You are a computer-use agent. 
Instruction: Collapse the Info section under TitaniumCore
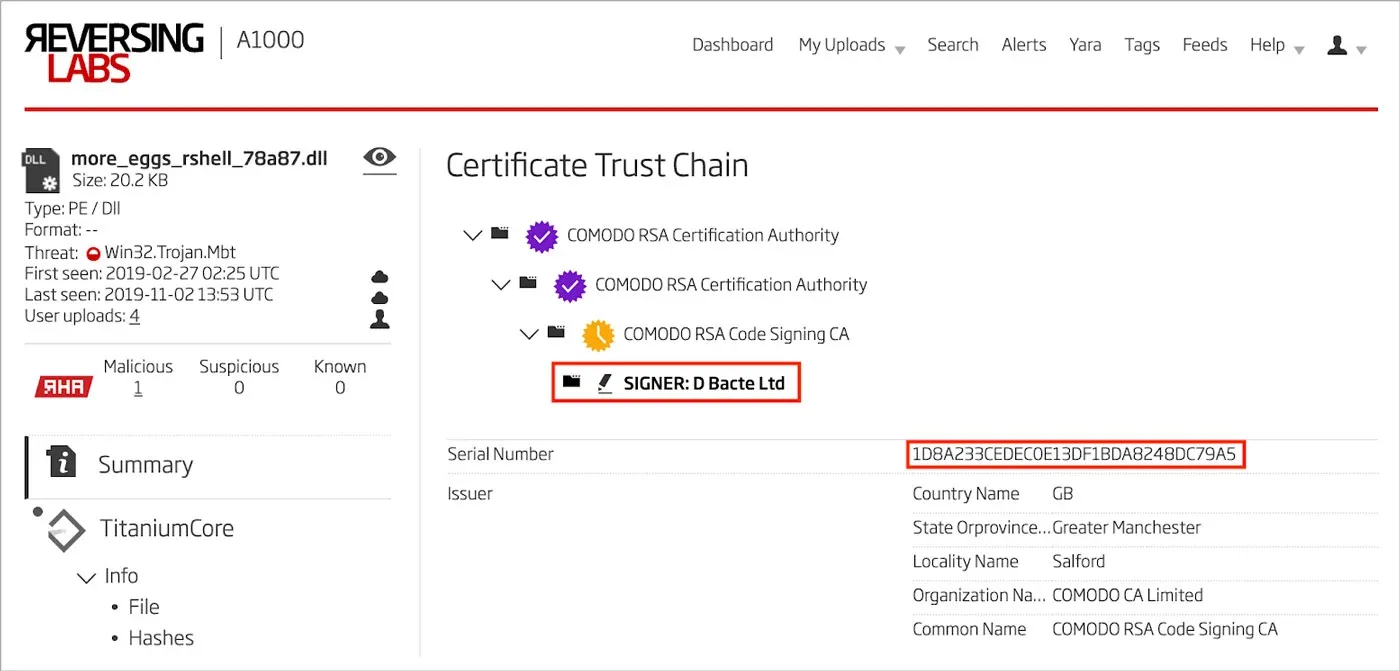click(x=86, y=577)
